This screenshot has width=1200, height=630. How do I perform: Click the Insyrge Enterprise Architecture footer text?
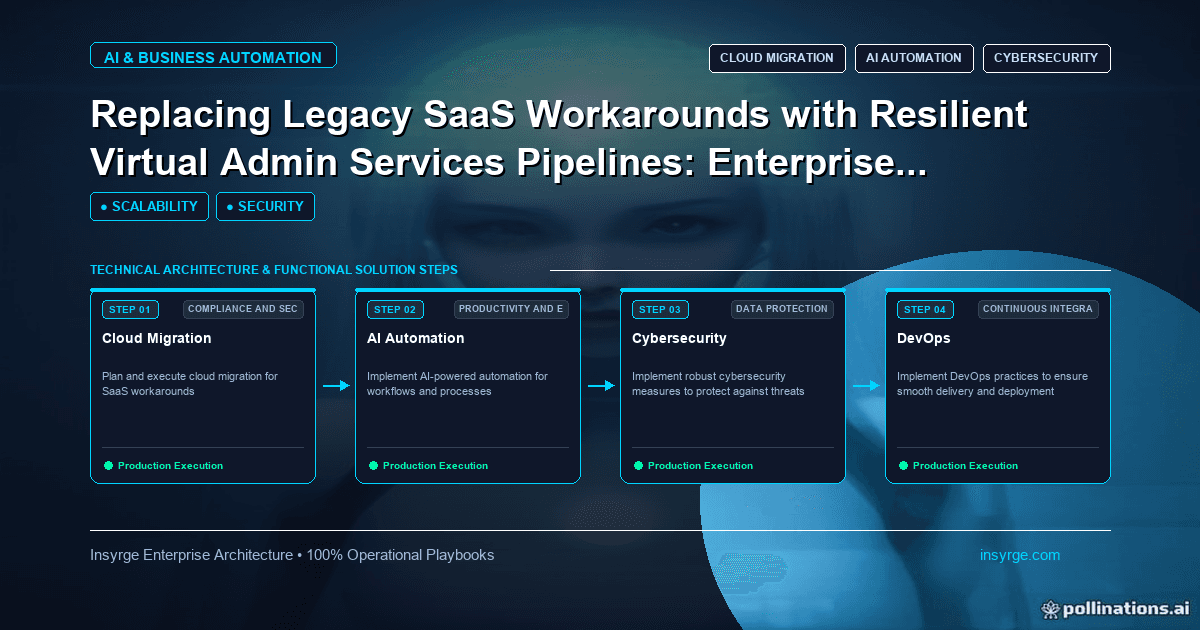tap(292, 555)
